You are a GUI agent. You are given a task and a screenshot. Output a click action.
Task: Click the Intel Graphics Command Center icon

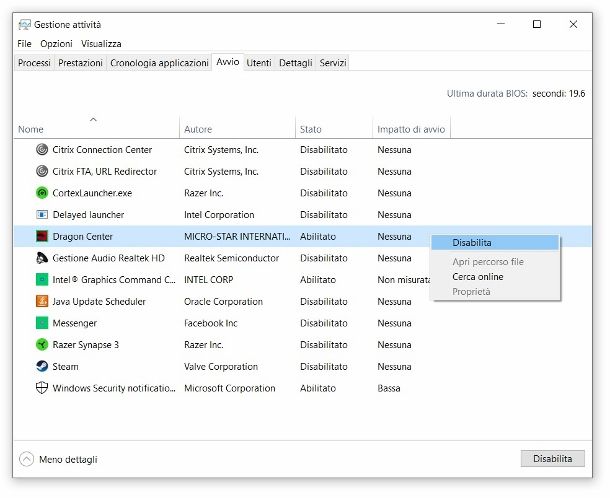(42, 279)
